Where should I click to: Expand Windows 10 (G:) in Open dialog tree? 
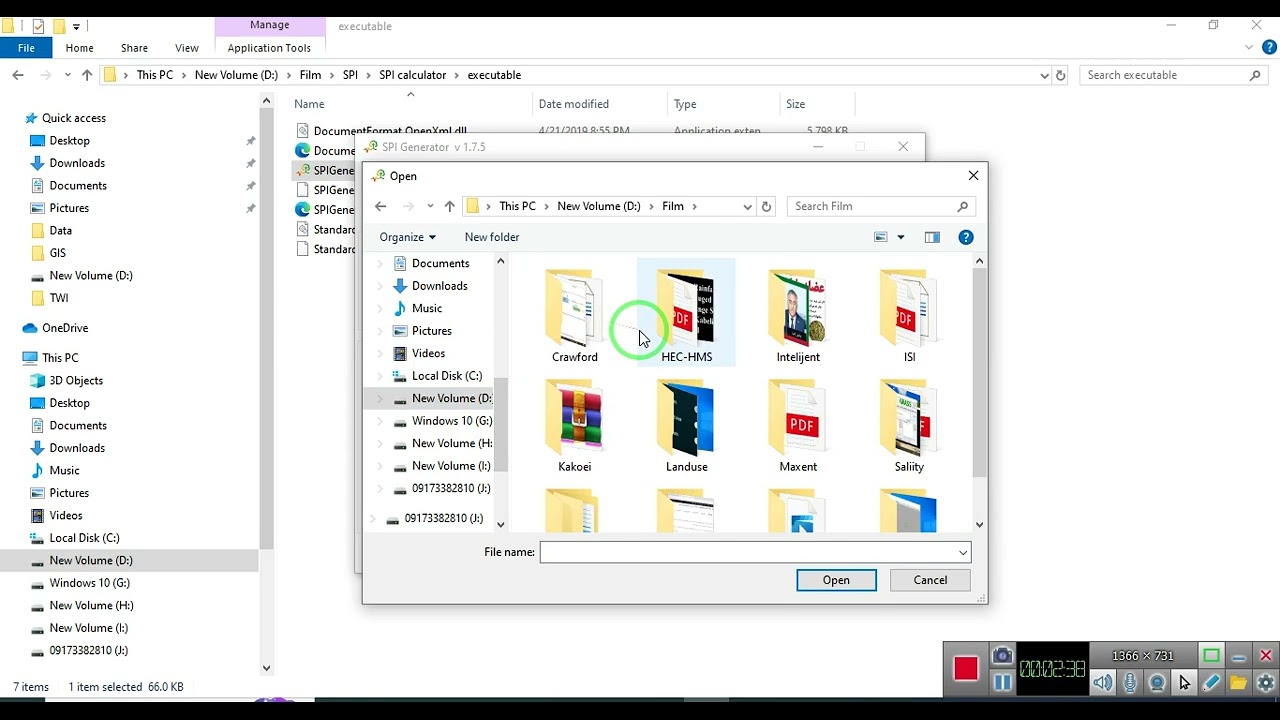[x=380, y=421]
